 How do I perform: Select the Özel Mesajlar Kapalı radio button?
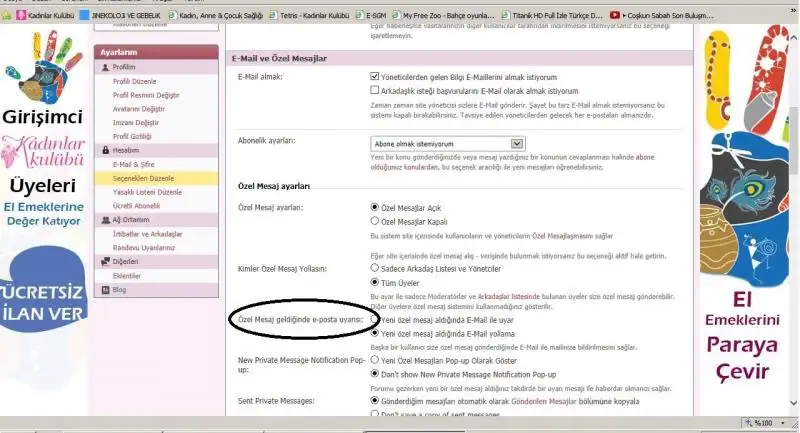pyautogui.click(x=374, y=220)
